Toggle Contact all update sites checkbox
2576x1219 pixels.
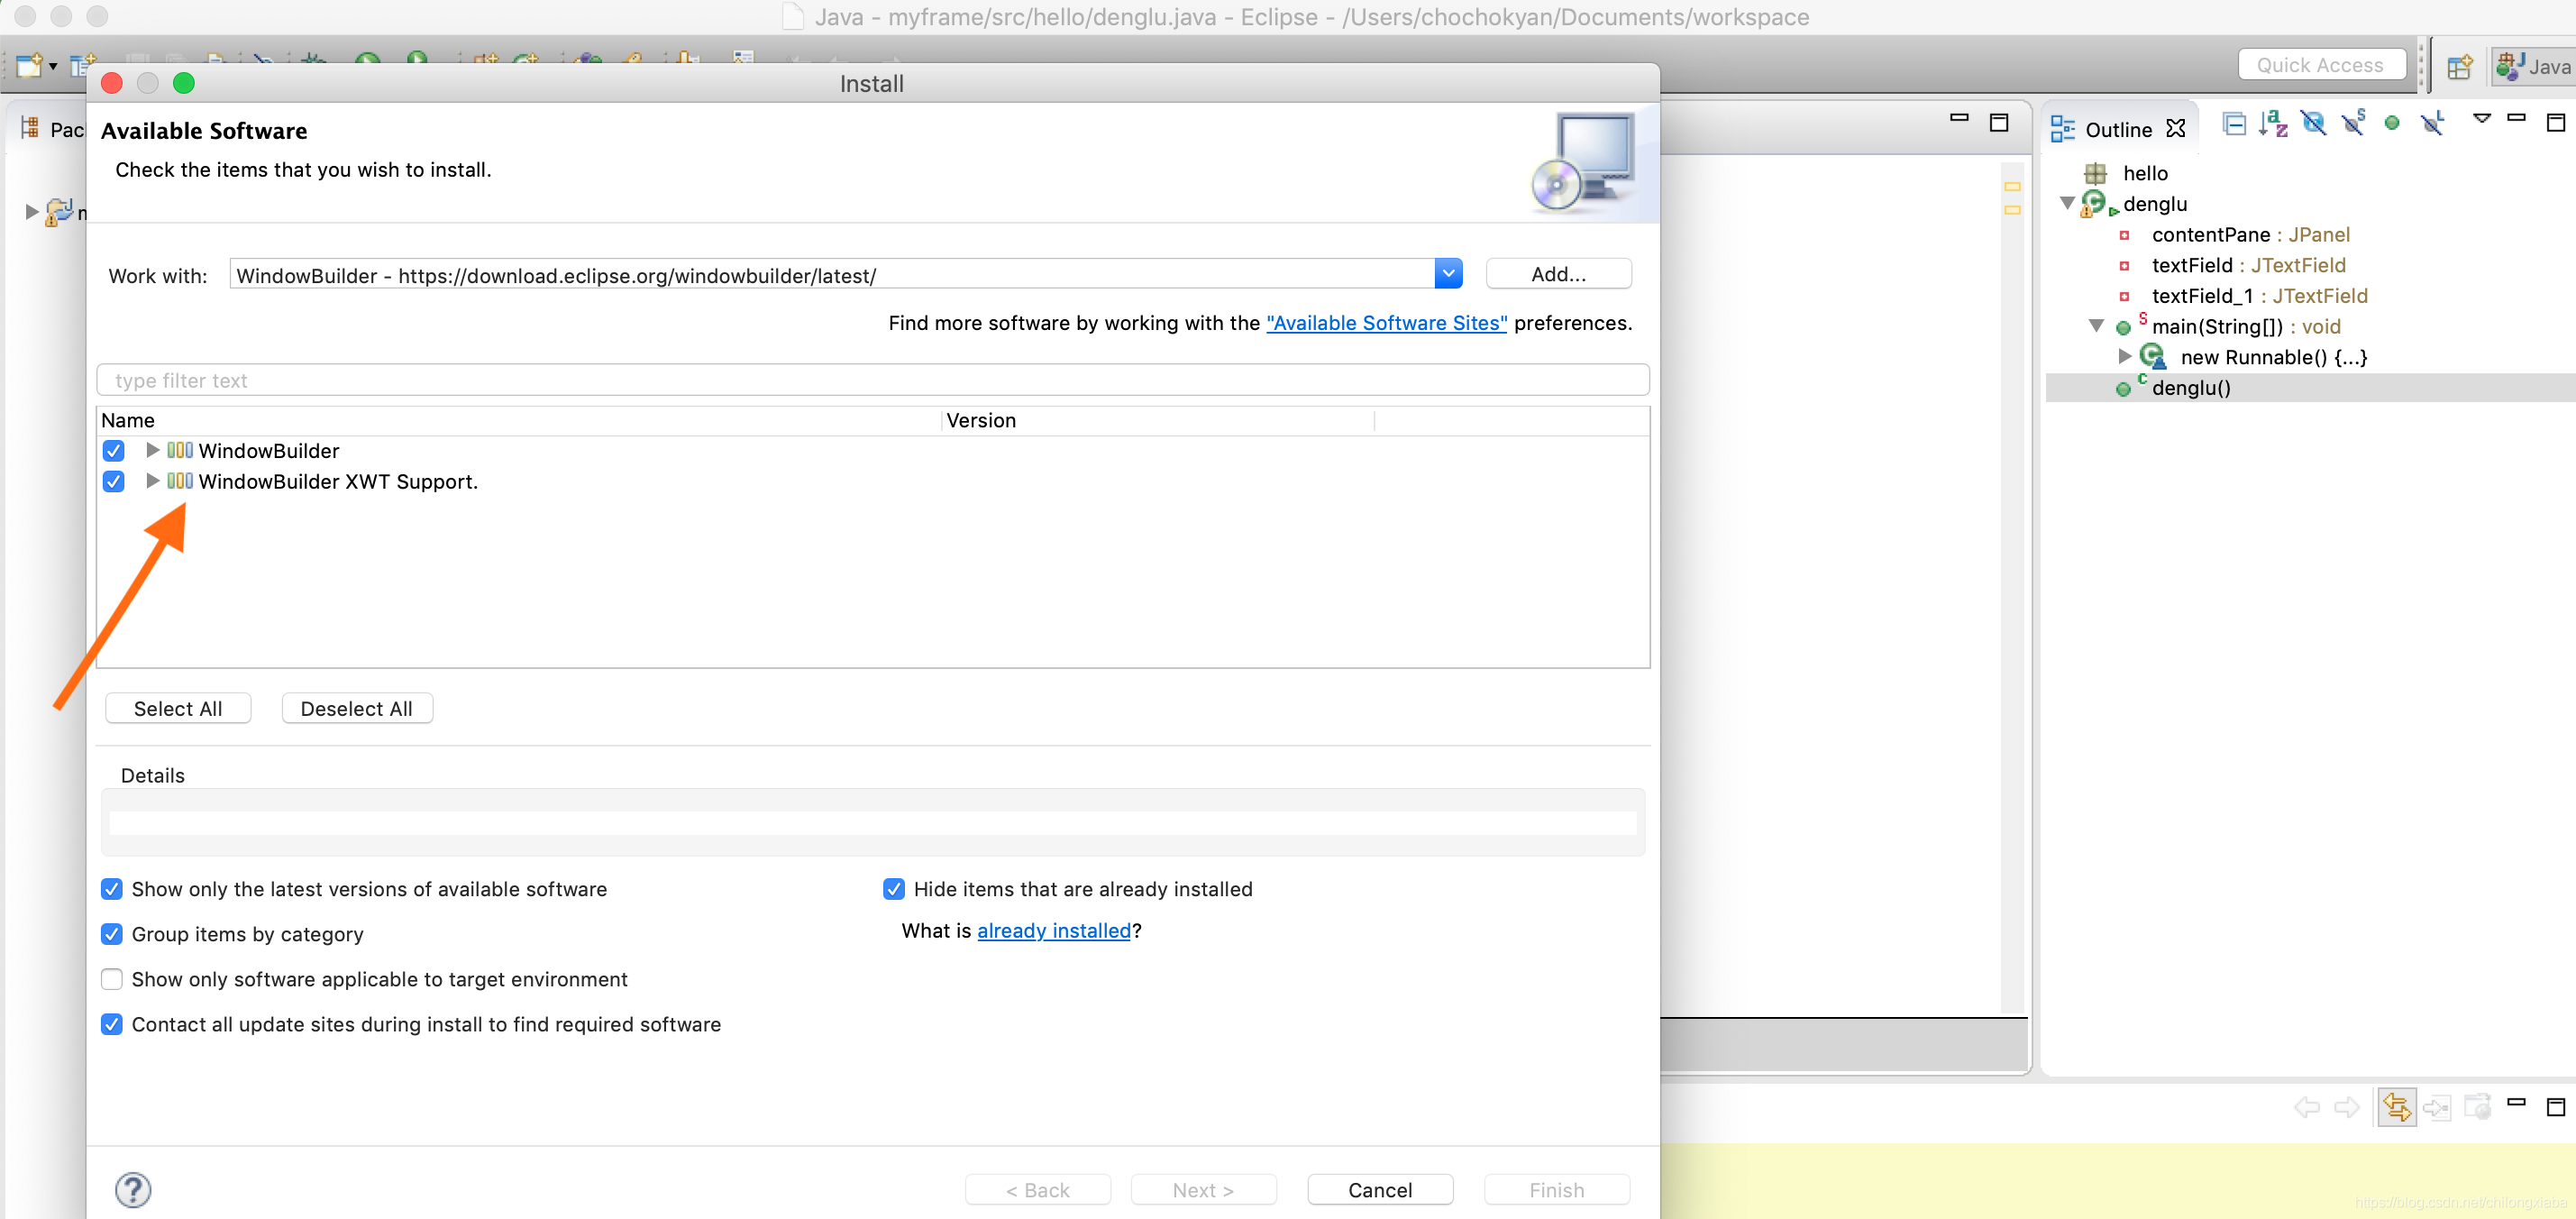[x=112, y=1024]
